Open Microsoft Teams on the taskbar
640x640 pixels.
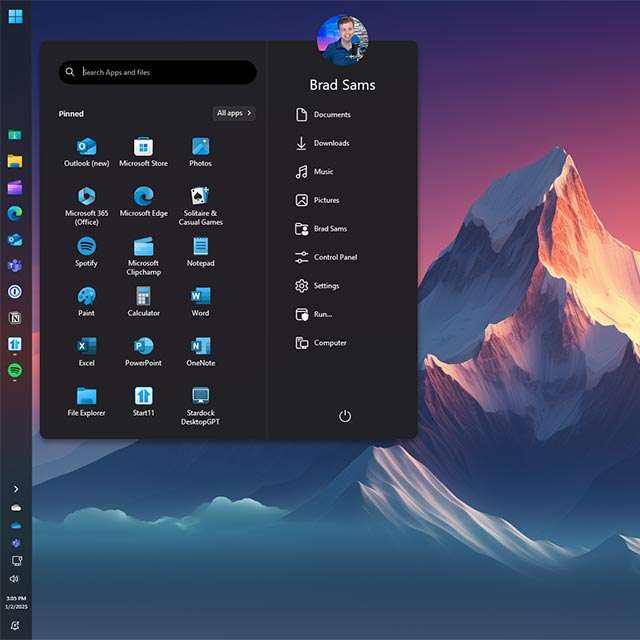(15, 266)
